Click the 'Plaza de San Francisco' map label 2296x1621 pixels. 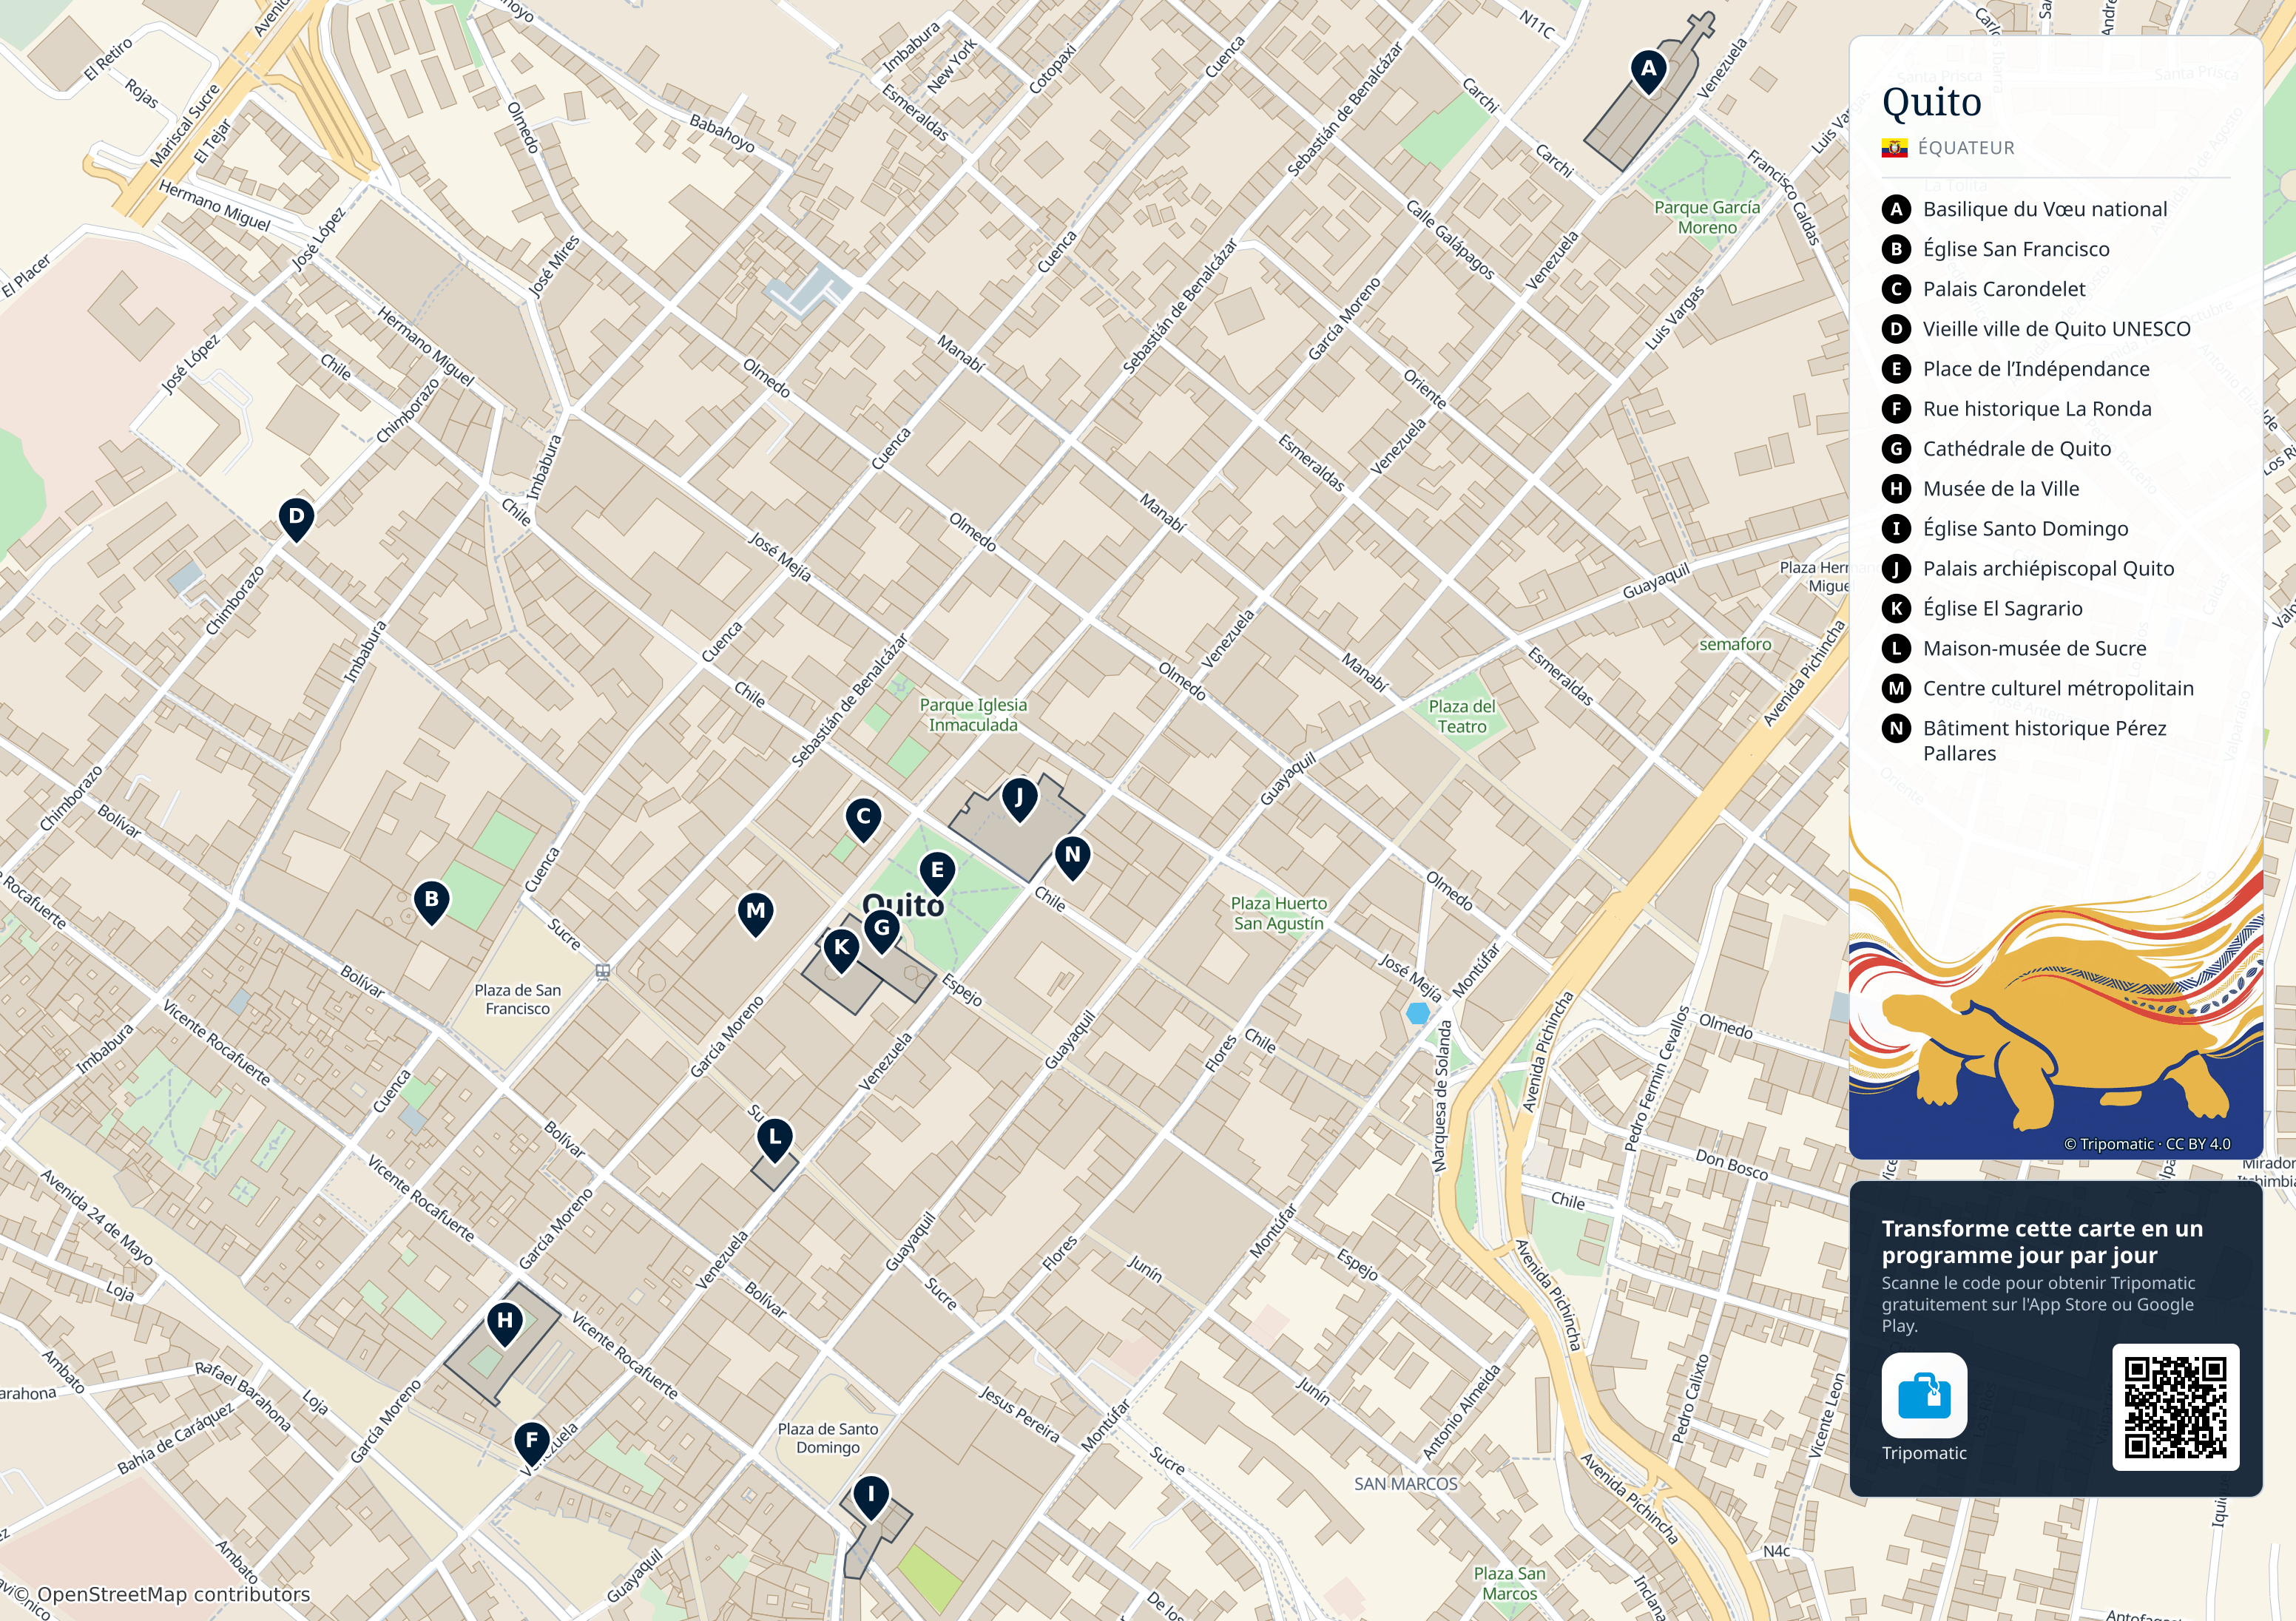pos(517,999)
